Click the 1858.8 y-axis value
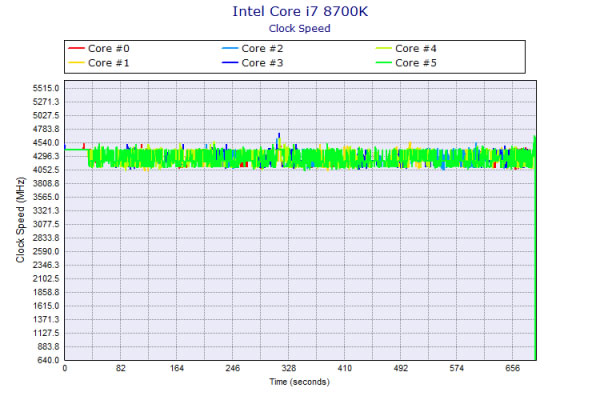600x400 pixels. coord(46,292)
